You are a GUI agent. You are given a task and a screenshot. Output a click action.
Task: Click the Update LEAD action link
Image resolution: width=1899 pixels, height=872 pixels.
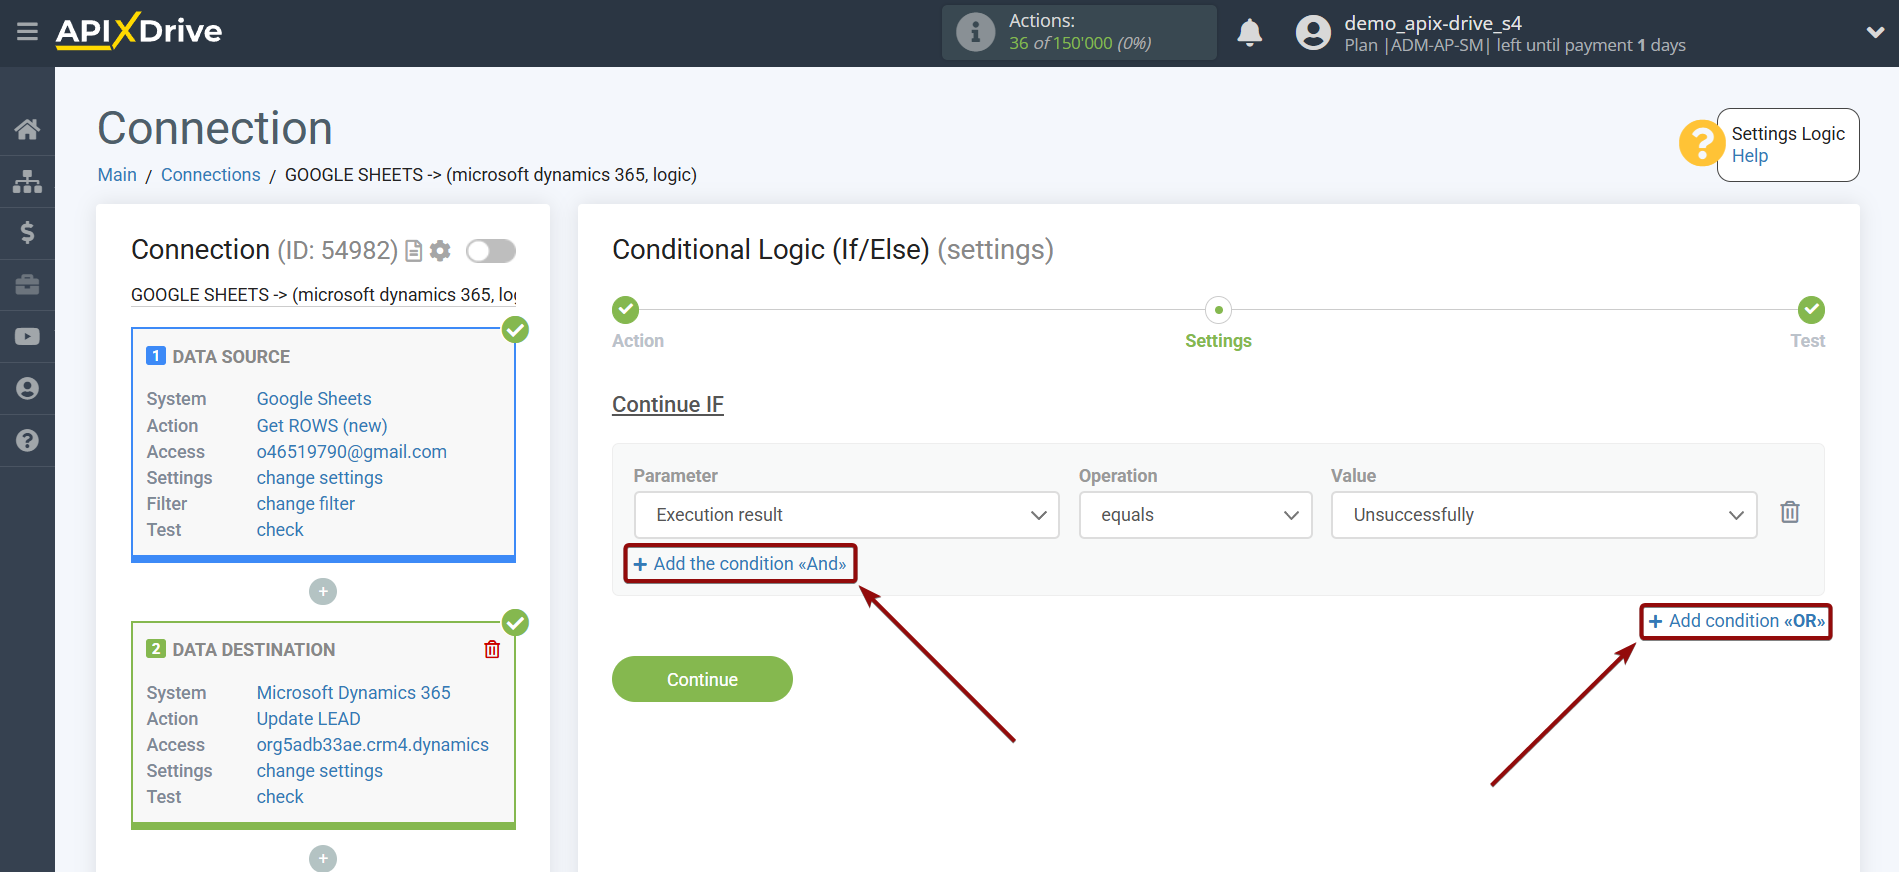tap(309, 719)
